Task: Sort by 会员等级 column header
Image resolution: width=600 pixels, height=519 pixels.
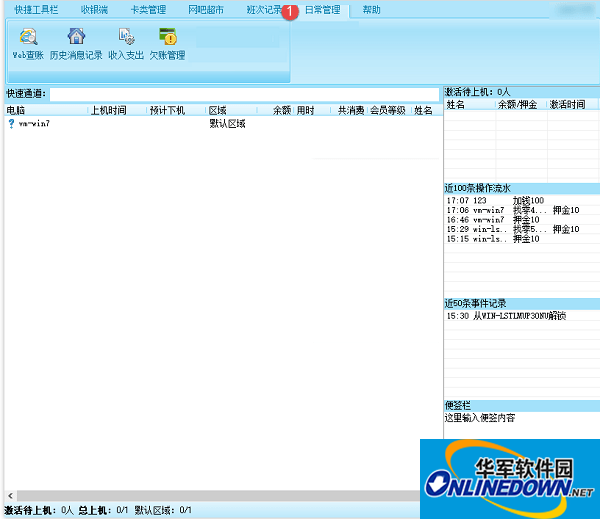Action: 390,110
